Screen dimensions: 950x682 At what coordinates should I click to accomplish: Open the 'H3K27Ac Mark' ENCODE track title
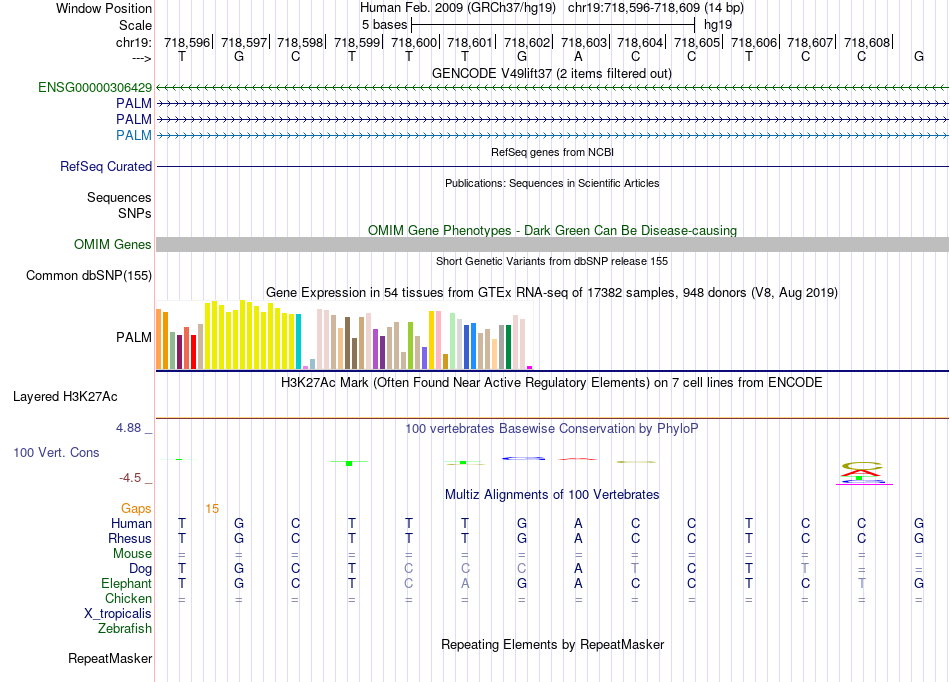point(552,383)
